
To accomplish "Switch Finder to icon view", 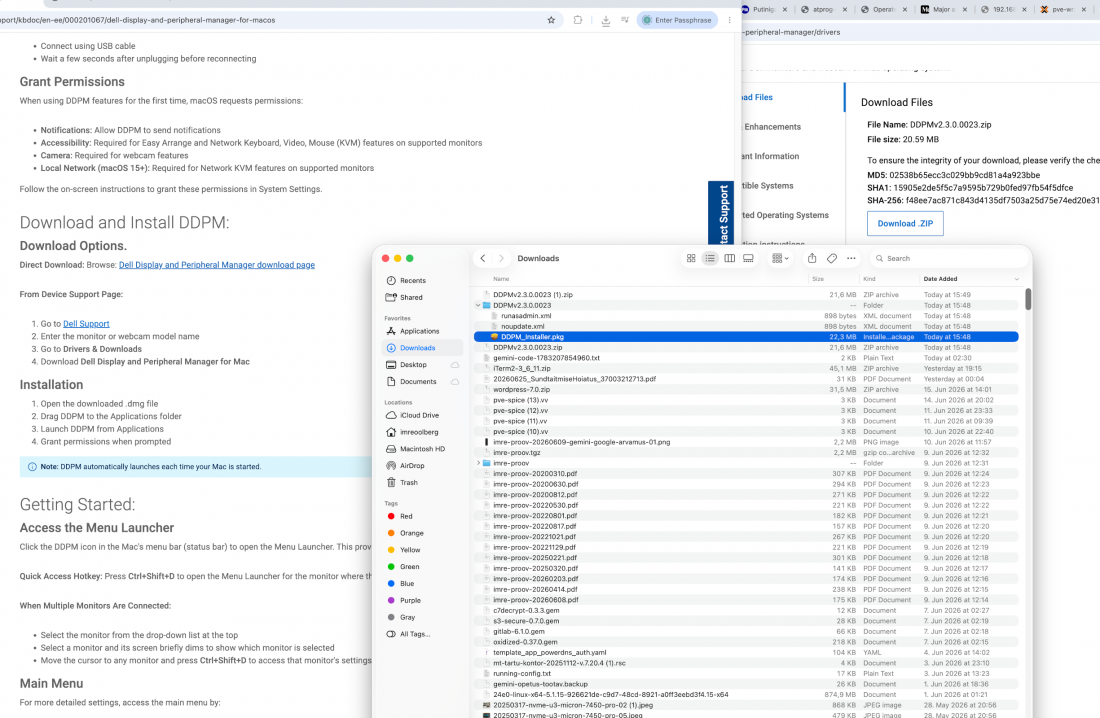I will pyautogui.click(x=691, y=258).
